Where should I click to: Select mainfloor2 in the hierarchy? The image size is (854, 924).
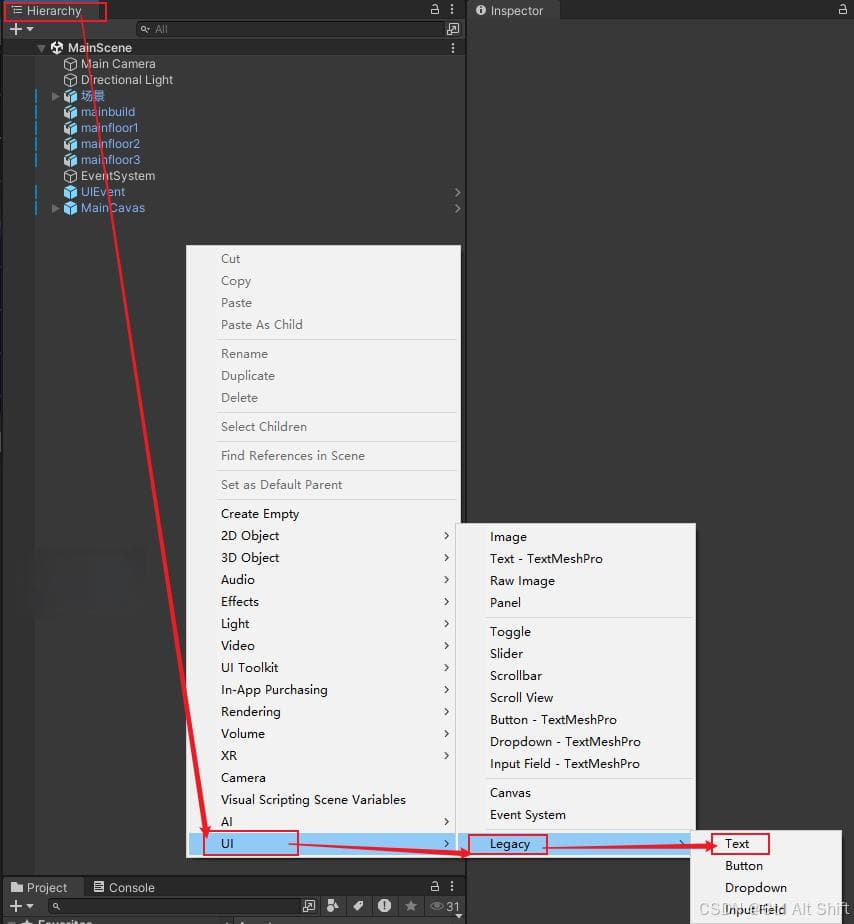pos(110,143)
